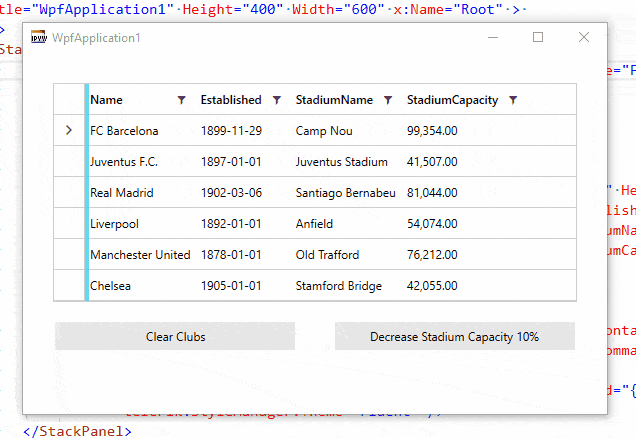
Task: Click the current-row arrow beside FC Barcelona
Action: [69, 130]
